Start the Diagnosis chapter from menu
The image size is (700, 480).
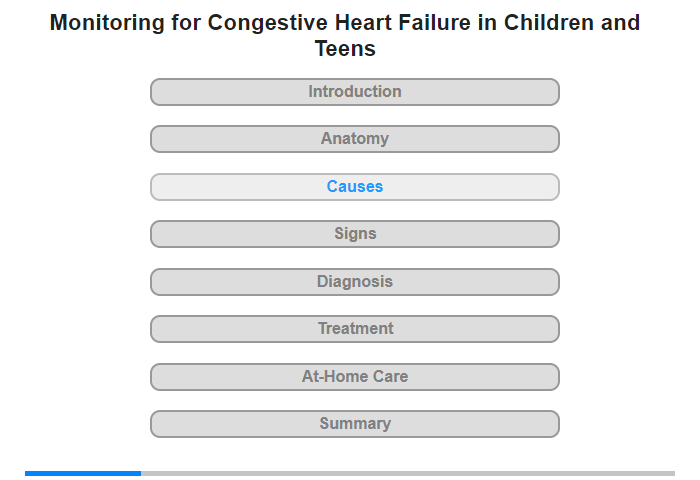(354, 282)
